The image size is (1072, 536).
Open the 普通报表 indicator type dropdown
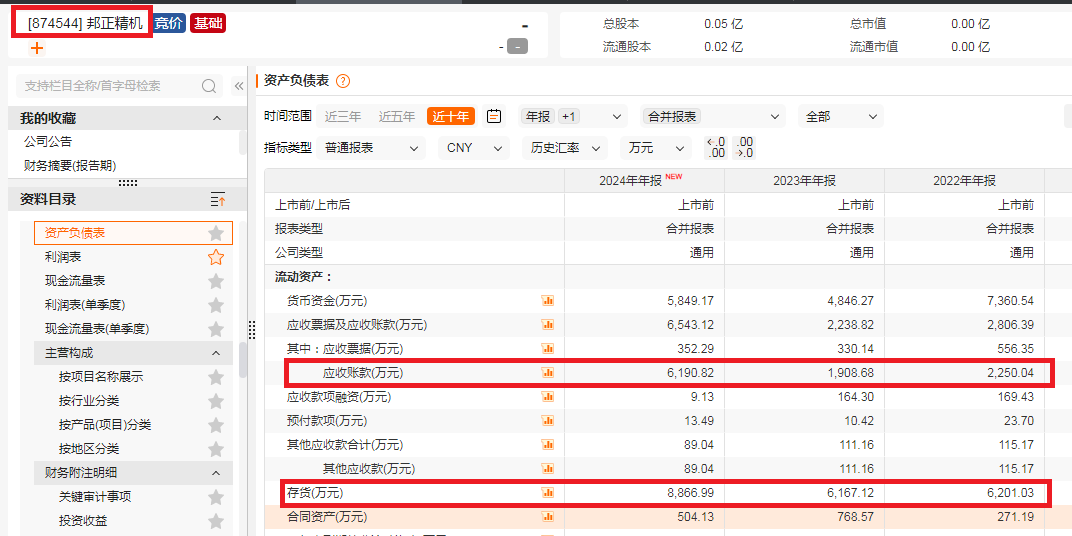pos(371,148)
